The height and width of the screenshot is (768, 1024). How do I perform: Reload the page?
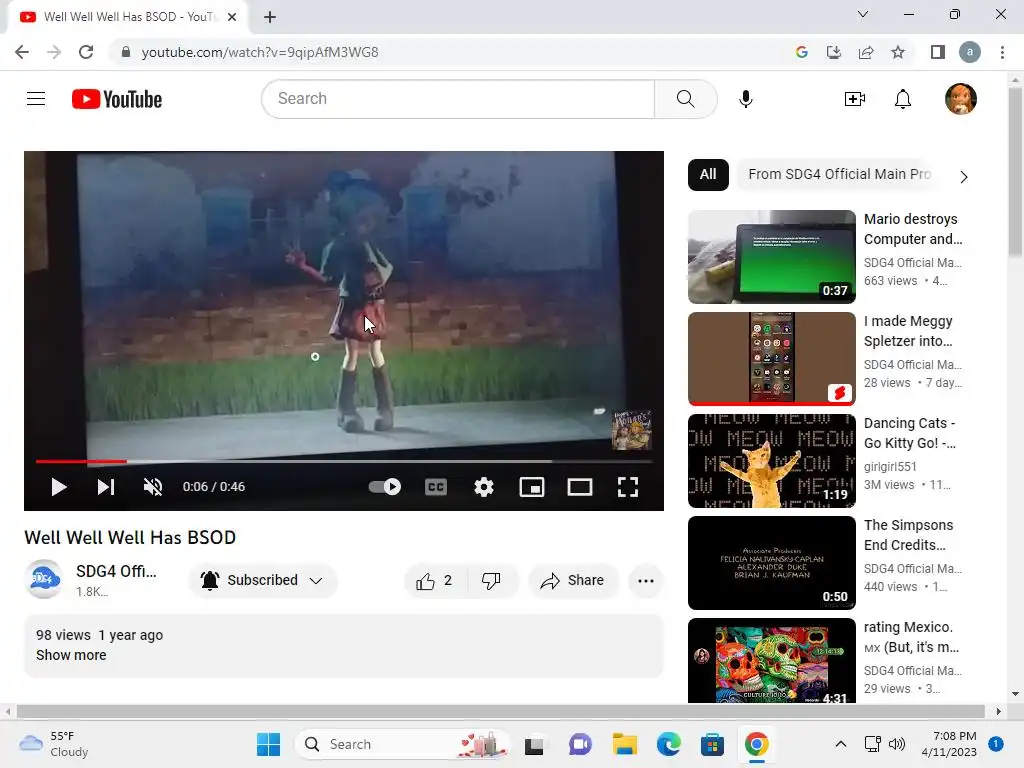(x=86, y=52)
